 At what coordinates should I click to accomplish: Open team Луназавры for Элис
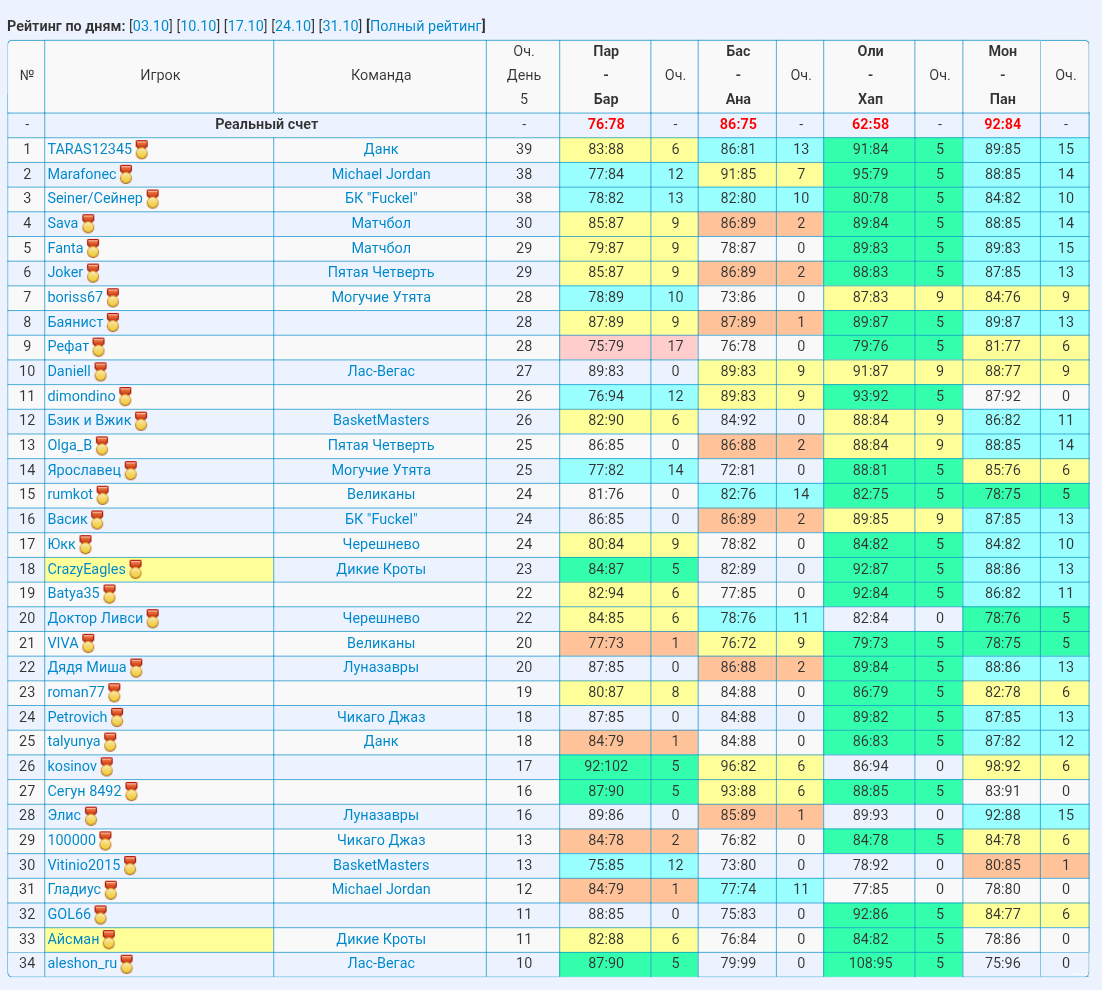[381, 815]
